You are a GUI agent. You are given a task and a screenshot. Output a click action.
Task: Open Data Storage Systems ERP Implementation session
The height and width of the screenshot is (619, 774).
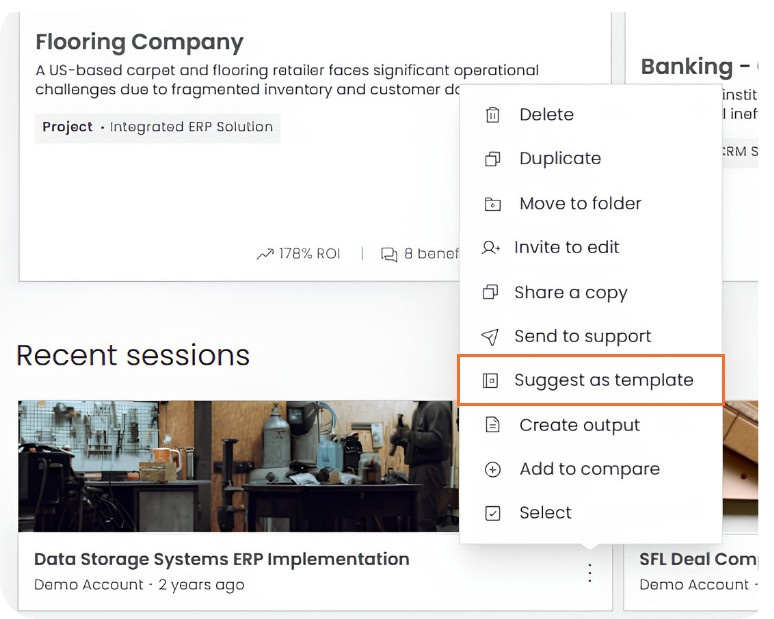pyautogui.click(x=222, y=559)
